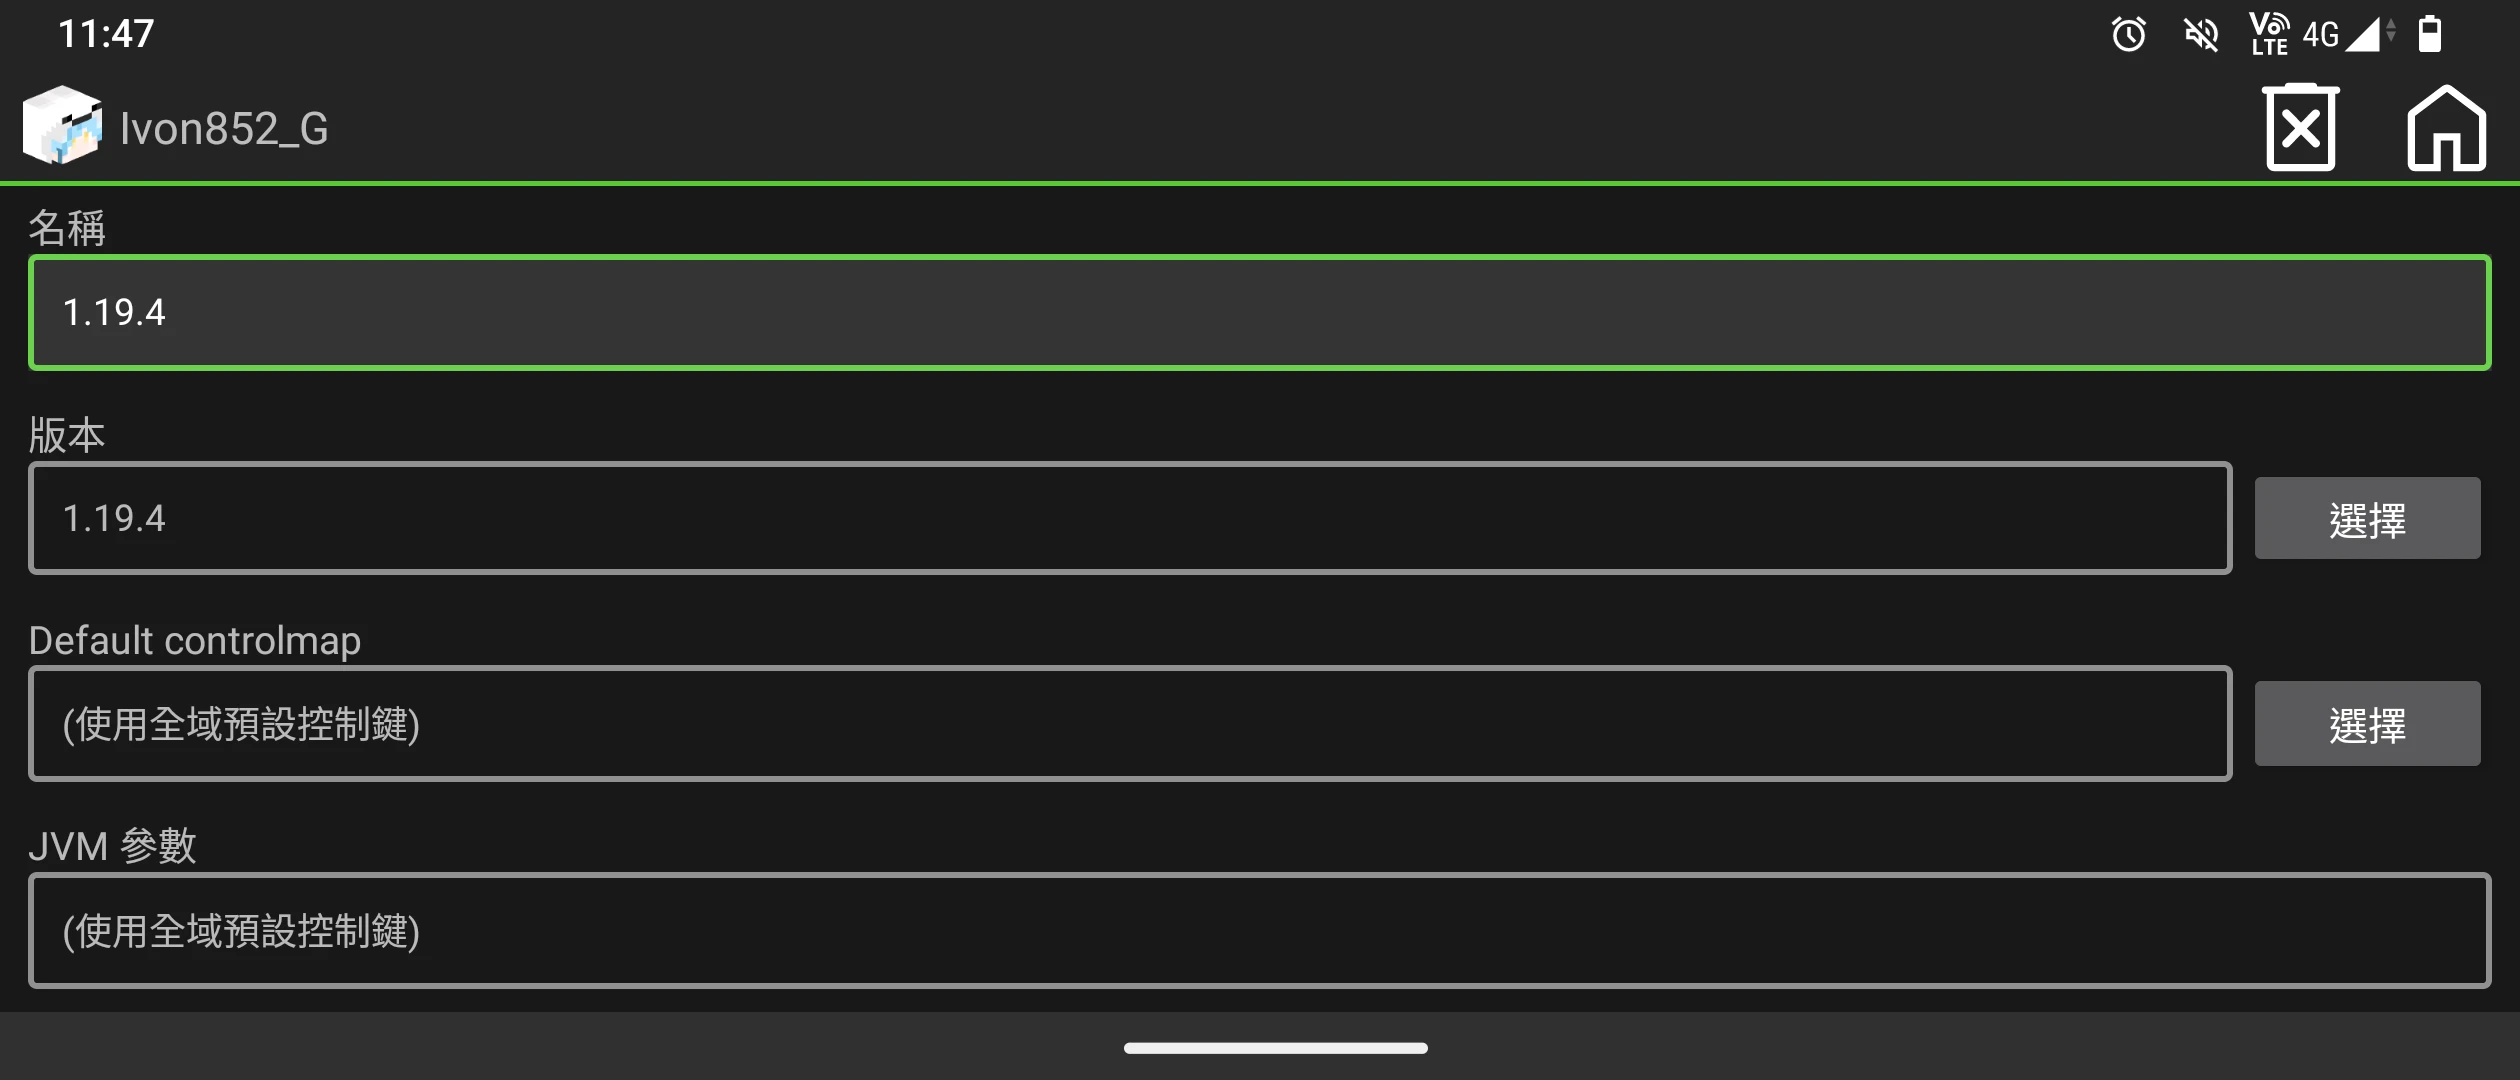Viewport: 2520px width, 1080px height.
Task: Click the 版本 field showing 1.19.4
Action: (1130, 518)
